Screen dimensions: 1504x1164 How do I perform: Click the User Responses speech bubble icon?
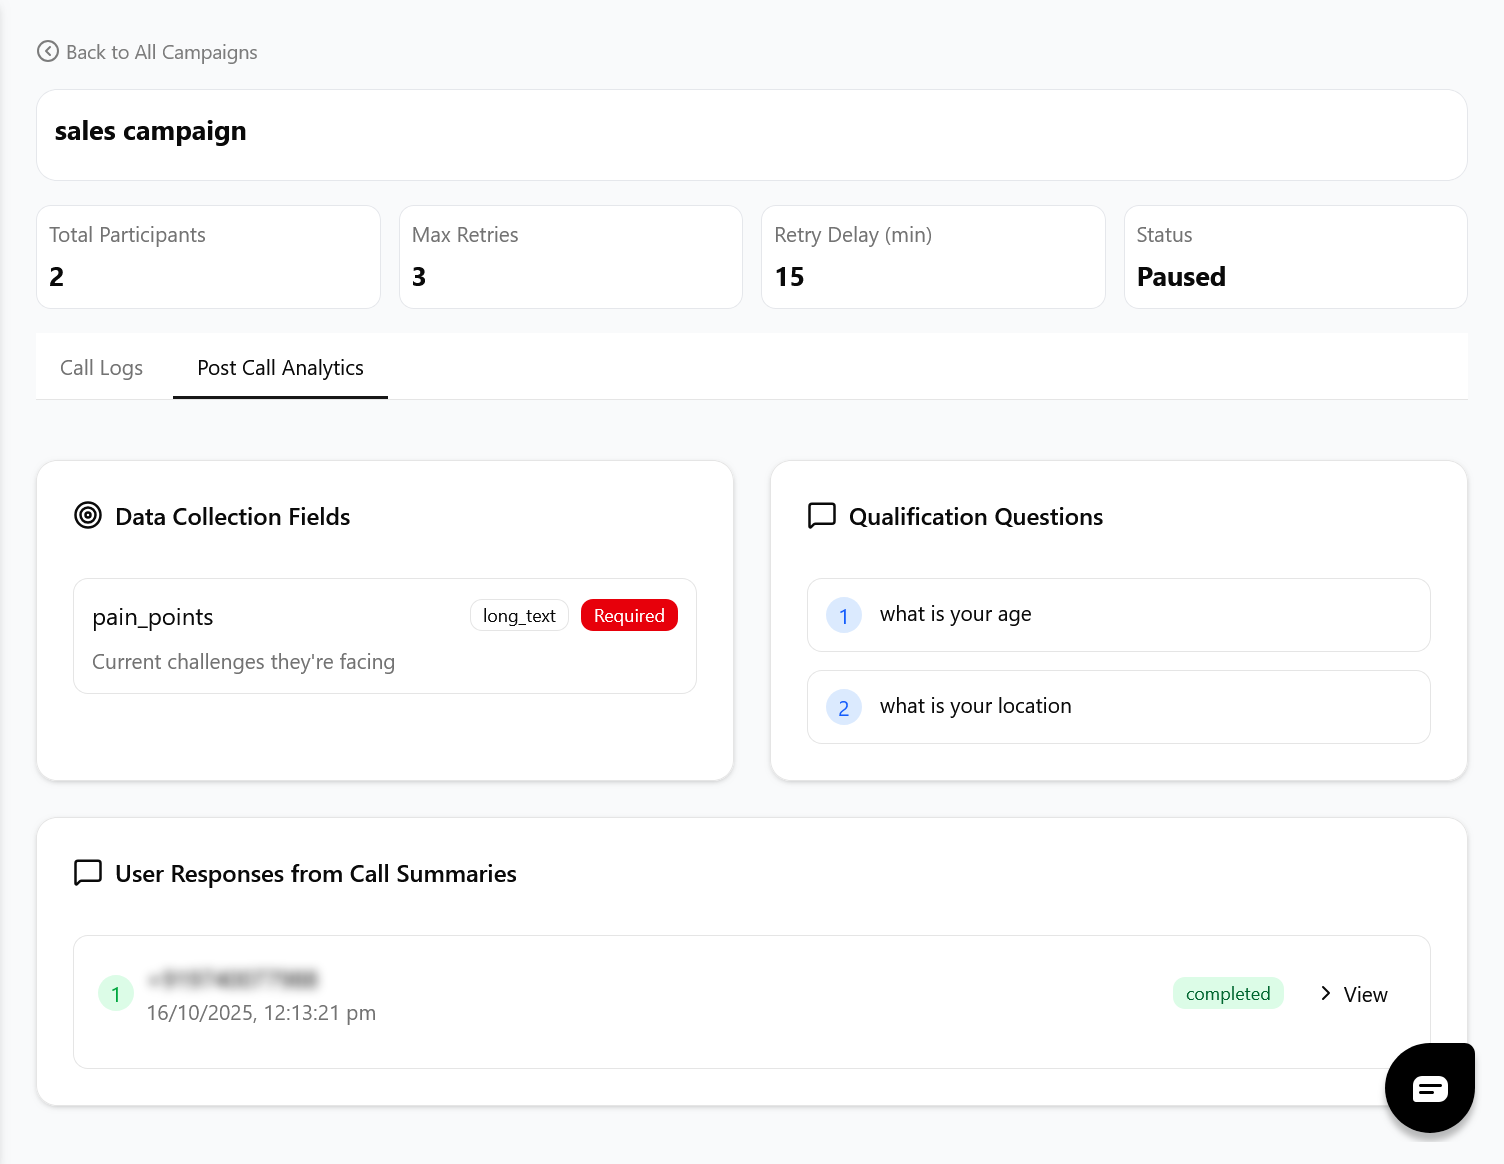[x=88, y=873]
